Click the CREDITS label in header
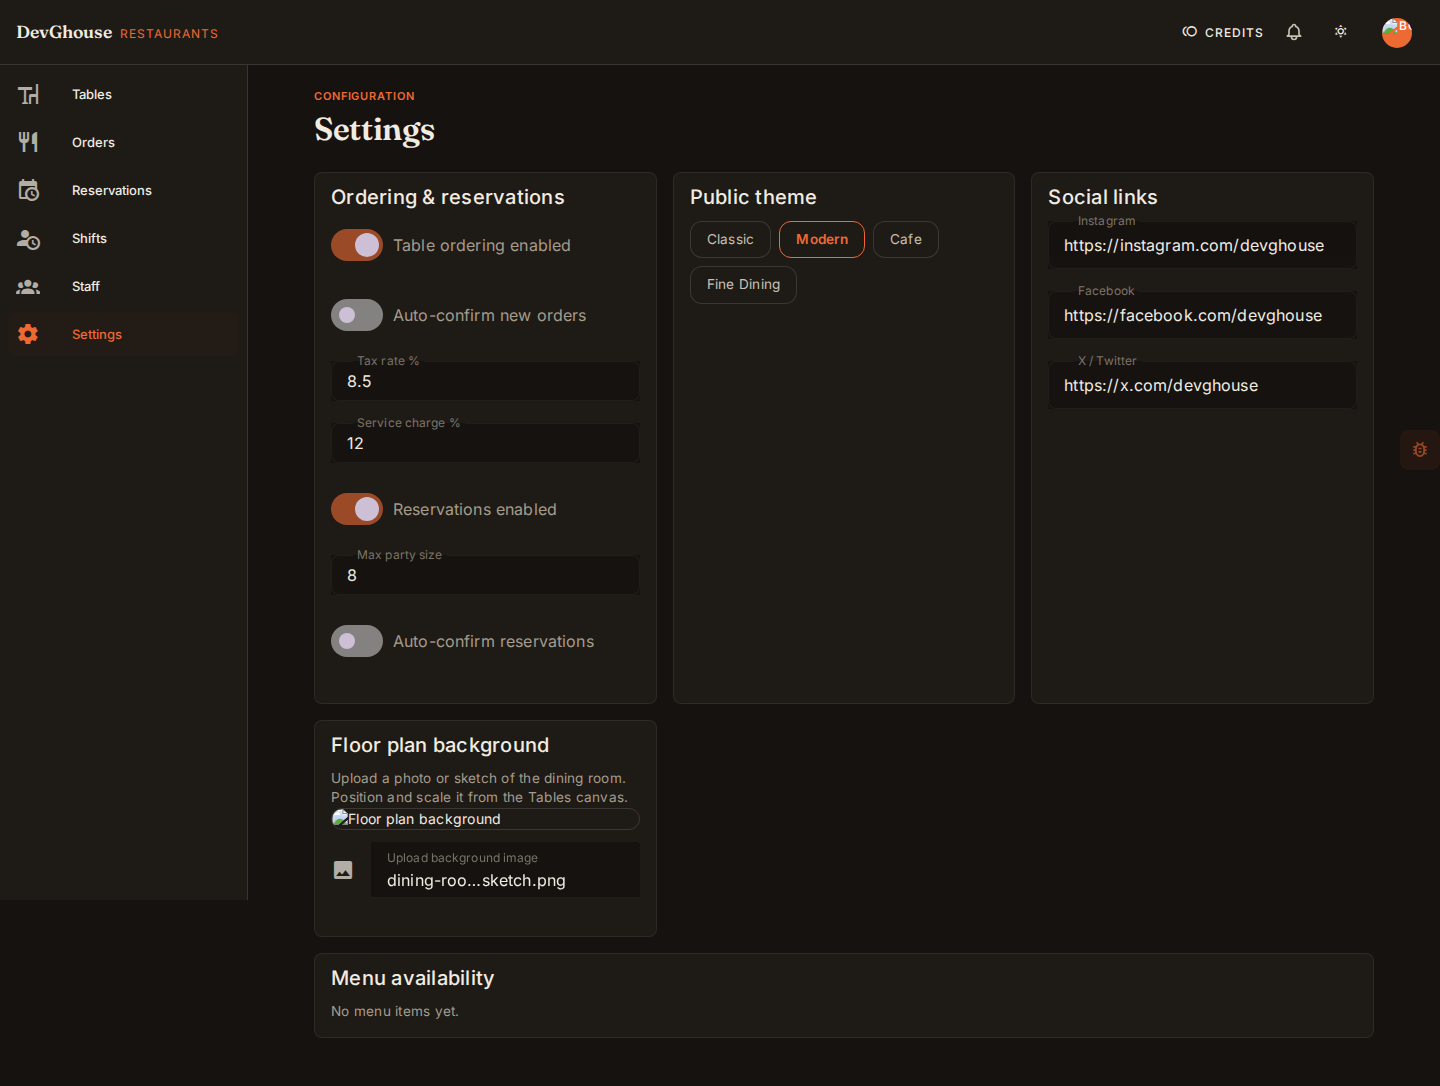1440x1086 pixels. tap(1234, 33)
